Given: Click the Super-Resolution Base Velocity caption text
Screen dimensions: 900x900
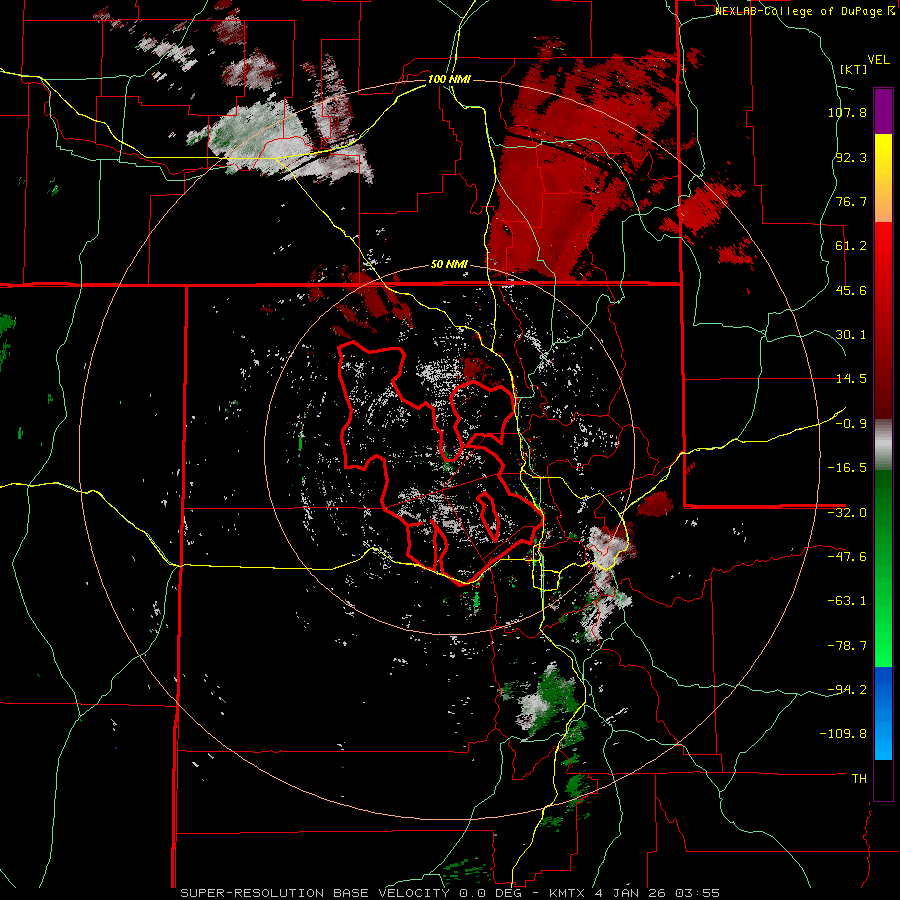Looking at the screenshot, I should (449, 893).
